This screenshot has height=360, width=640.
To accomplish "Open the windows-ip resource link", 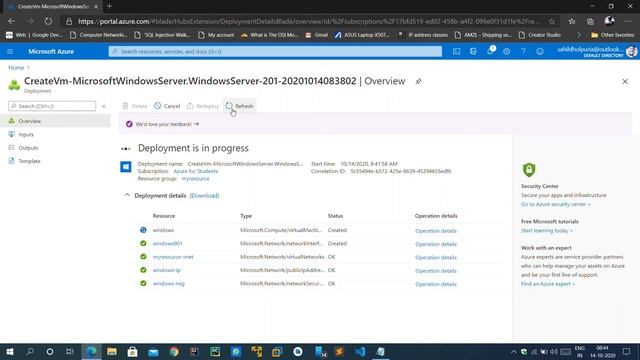I will tap(167, 270).
